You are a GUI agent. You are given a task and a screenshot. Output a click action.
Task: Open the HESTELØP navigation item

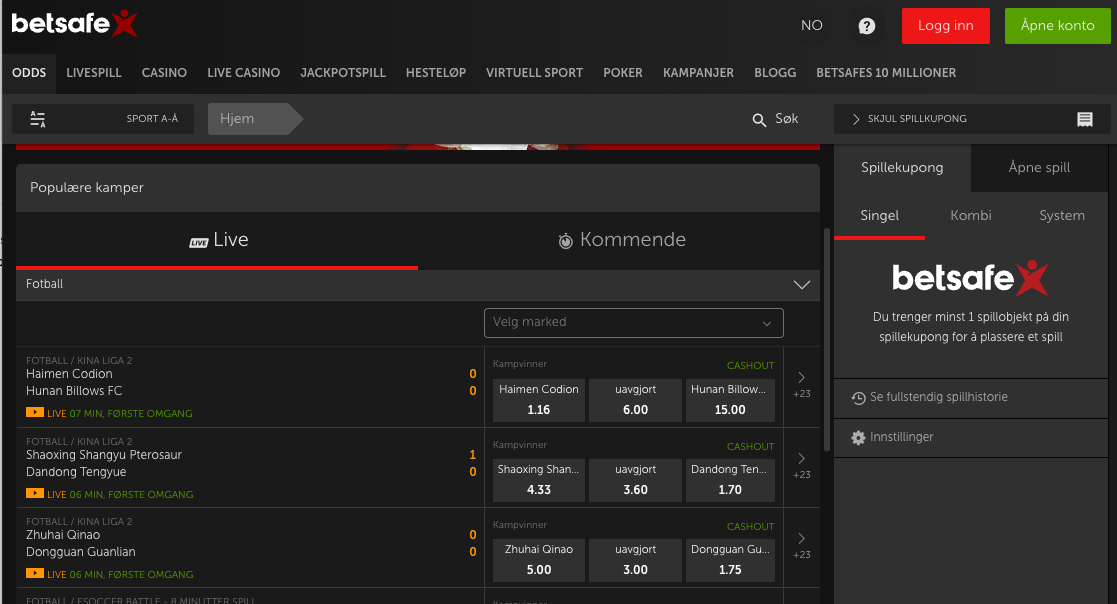(436, 73)
